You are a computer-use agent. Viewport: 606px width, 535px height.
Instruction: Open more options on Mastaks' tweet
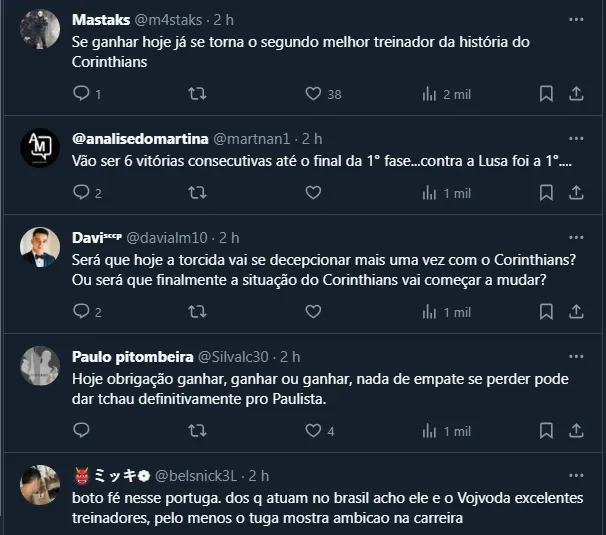(576, 19)
